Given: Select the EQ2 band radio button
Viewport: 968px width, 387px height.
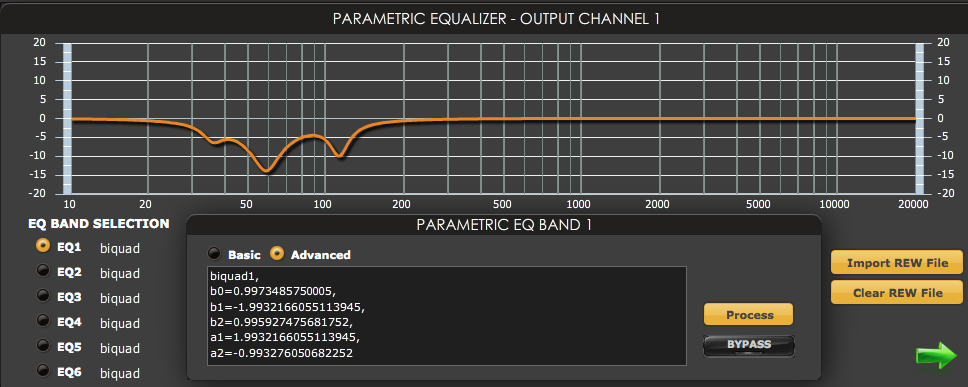Looking at the screenshot, I should (x=43, y=271).
